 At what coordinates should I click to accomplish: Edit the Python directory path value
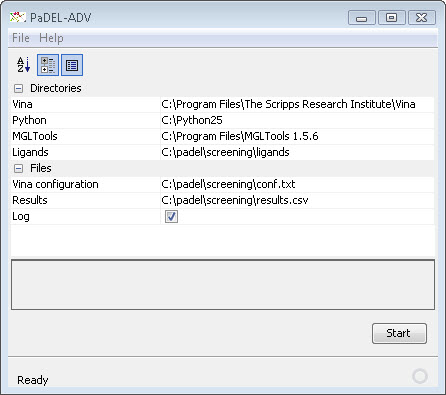[x=297, y=120]
